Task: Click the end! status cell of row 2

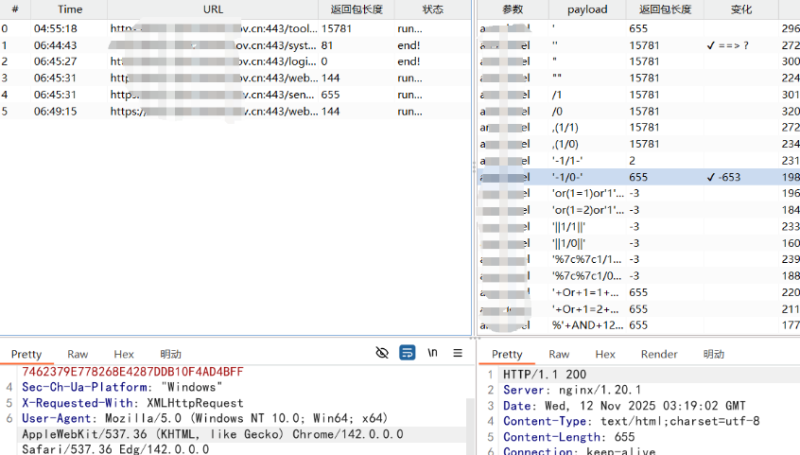Action: click(433, 62)
